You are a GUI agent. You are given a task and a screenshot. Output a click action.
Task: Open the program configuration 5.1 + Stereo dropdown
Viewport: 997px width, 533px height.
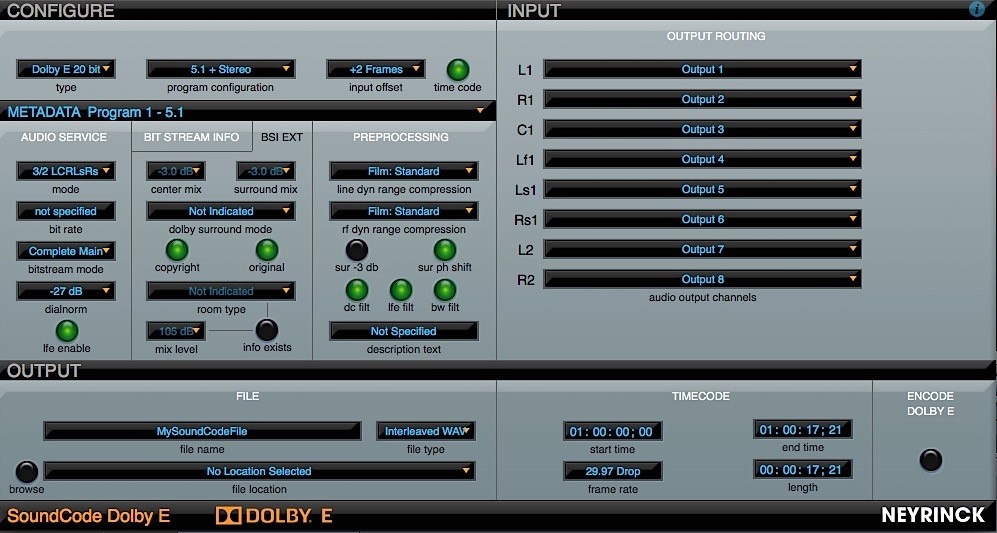click(221, 69)
